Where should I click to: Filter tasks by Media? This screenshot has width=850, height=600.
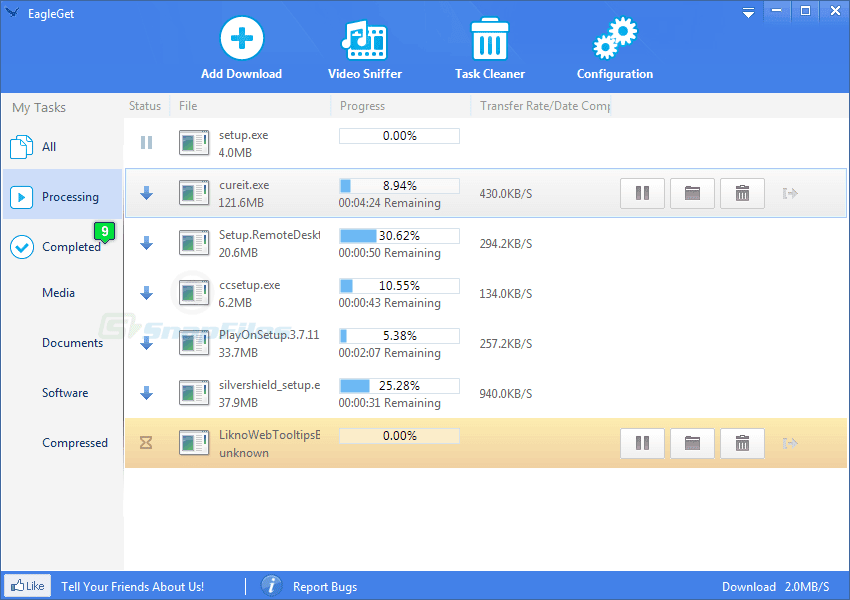tap(59, 293)
